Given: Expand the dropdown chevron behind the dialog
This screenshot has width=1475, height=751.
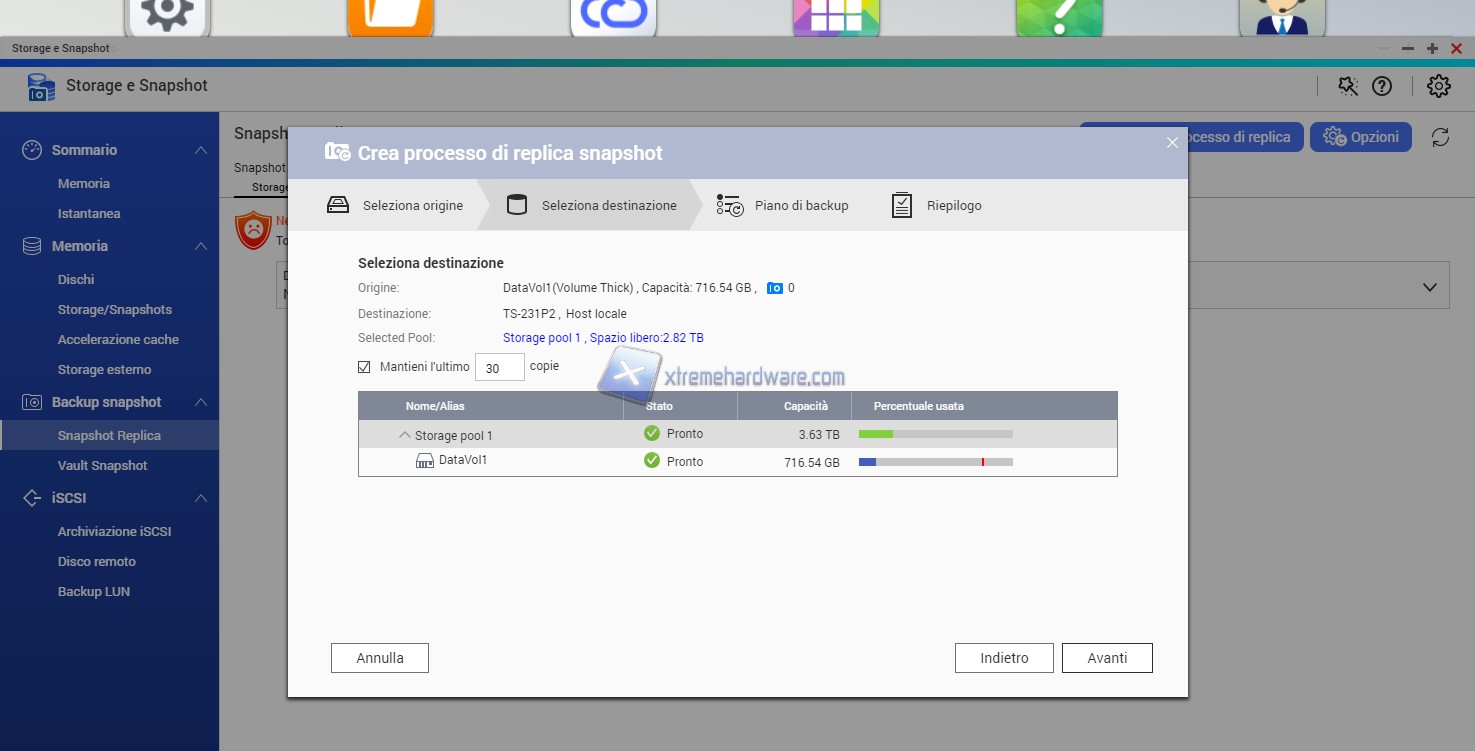Looking at the screenshot, I should (x=1428, y=288).
